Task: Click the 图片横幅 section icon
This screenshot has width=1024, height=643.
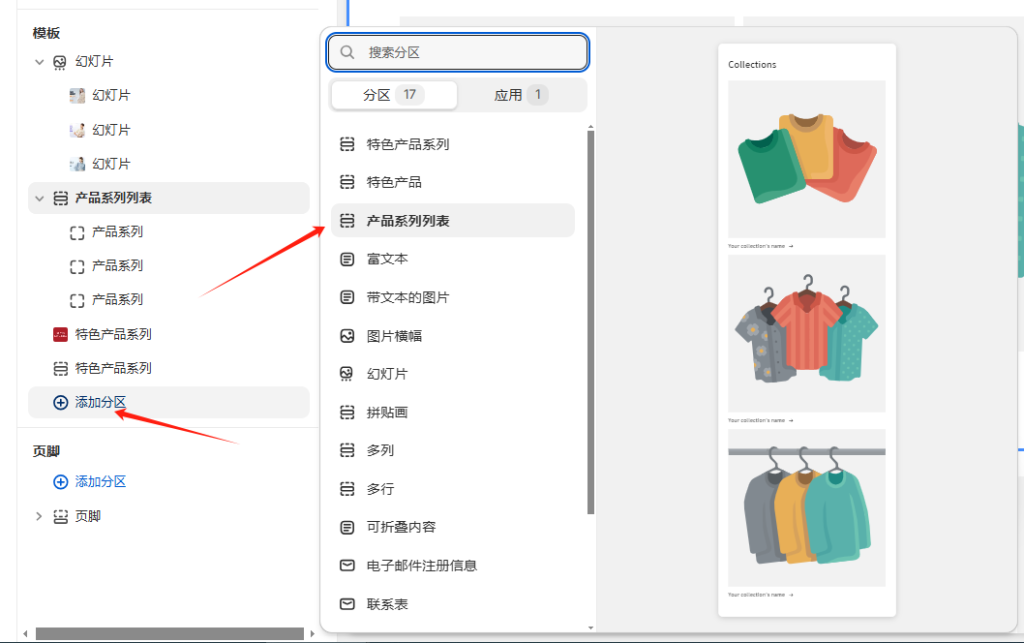Action: 345,335
